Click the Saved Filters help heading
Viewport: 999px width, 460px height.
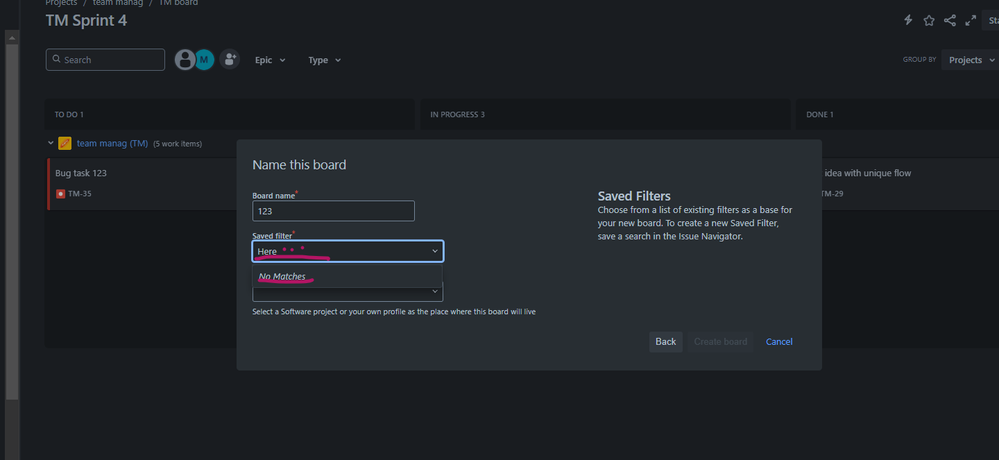coord(634,196)
